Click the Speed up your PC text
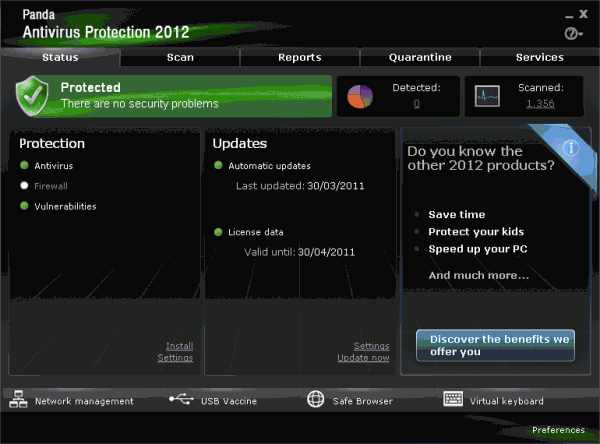Screen dimensions: 600x444 pyautogui.click(x=478, y=249)
